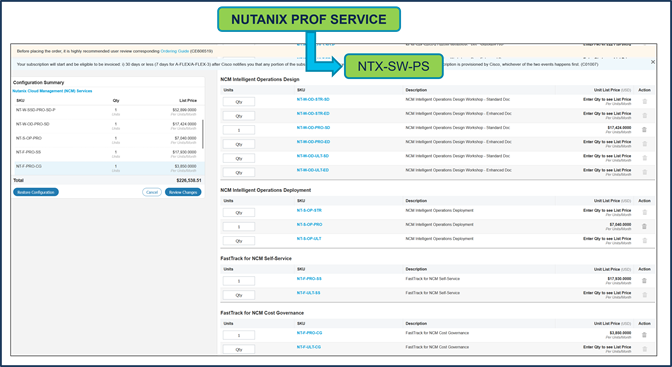Click FastTrack for NCM Cost Governance heading
The image size is (672, 367).
[x=262, y=313]
